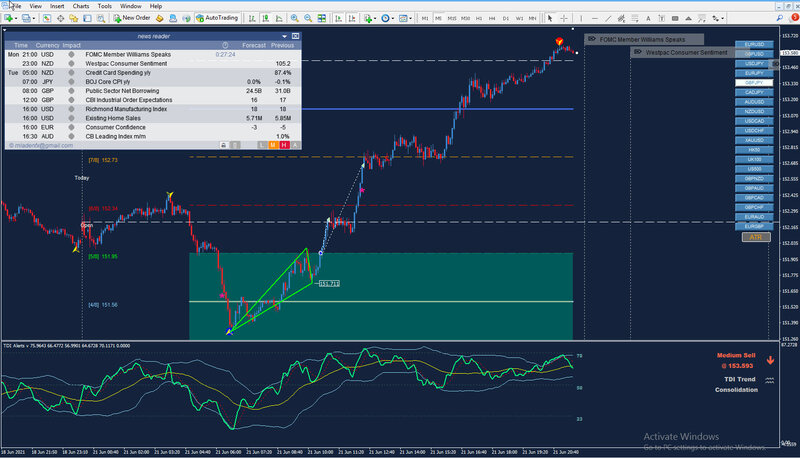The width and height of the screenshot is (800, 458).
Task: Toggle the orange M impact filter
Action: pyautogui.click(x=273, y=145)
